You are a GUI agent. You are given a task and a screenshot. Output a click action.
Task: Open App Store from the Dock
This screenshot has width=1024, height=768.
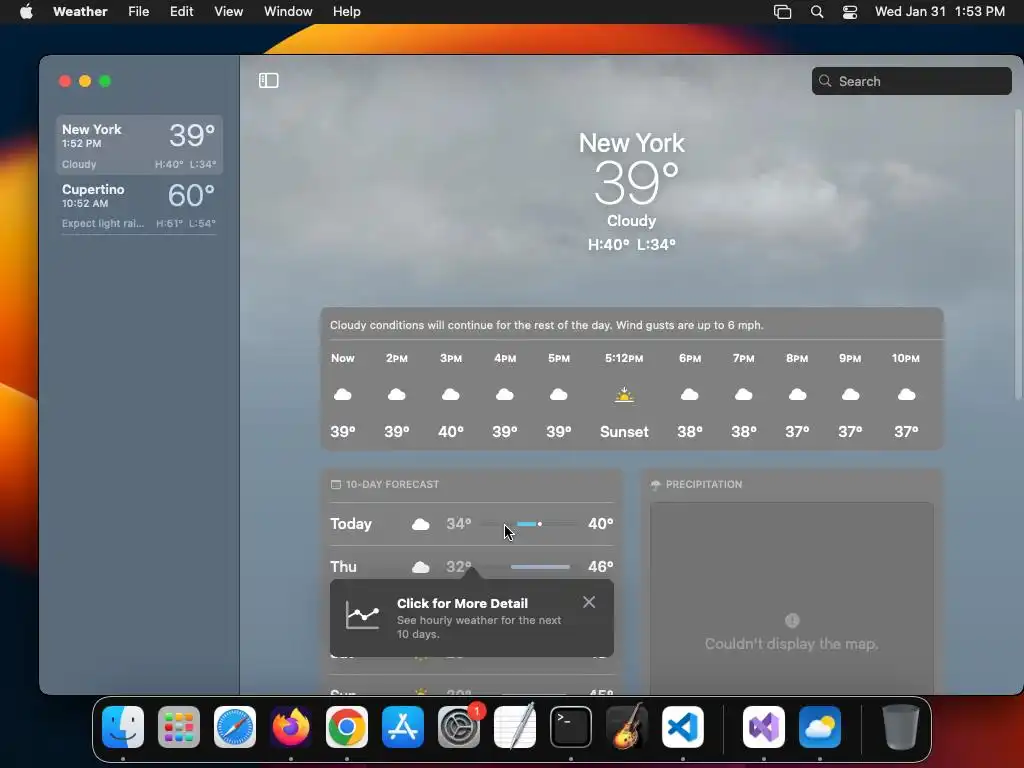[403, 727]
